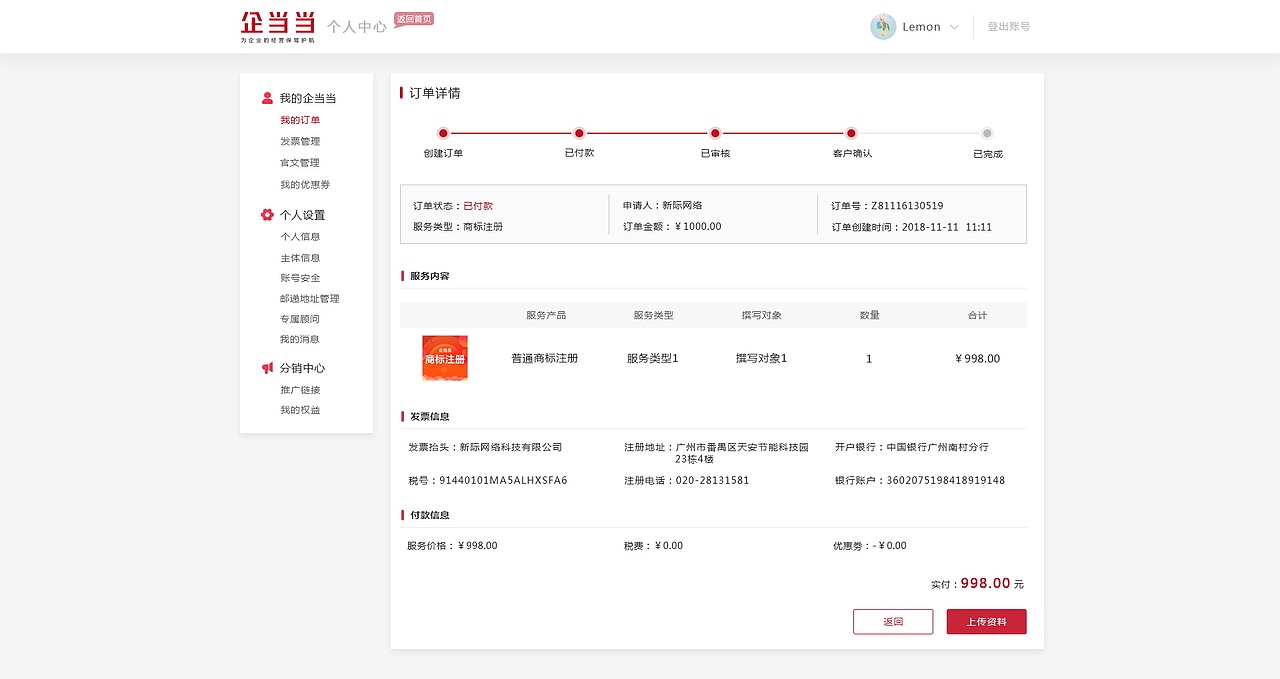Viewport: 1280px width, 679px height.
Task: Click the 已付款 progress step dot
Action: tap(579, 133)
